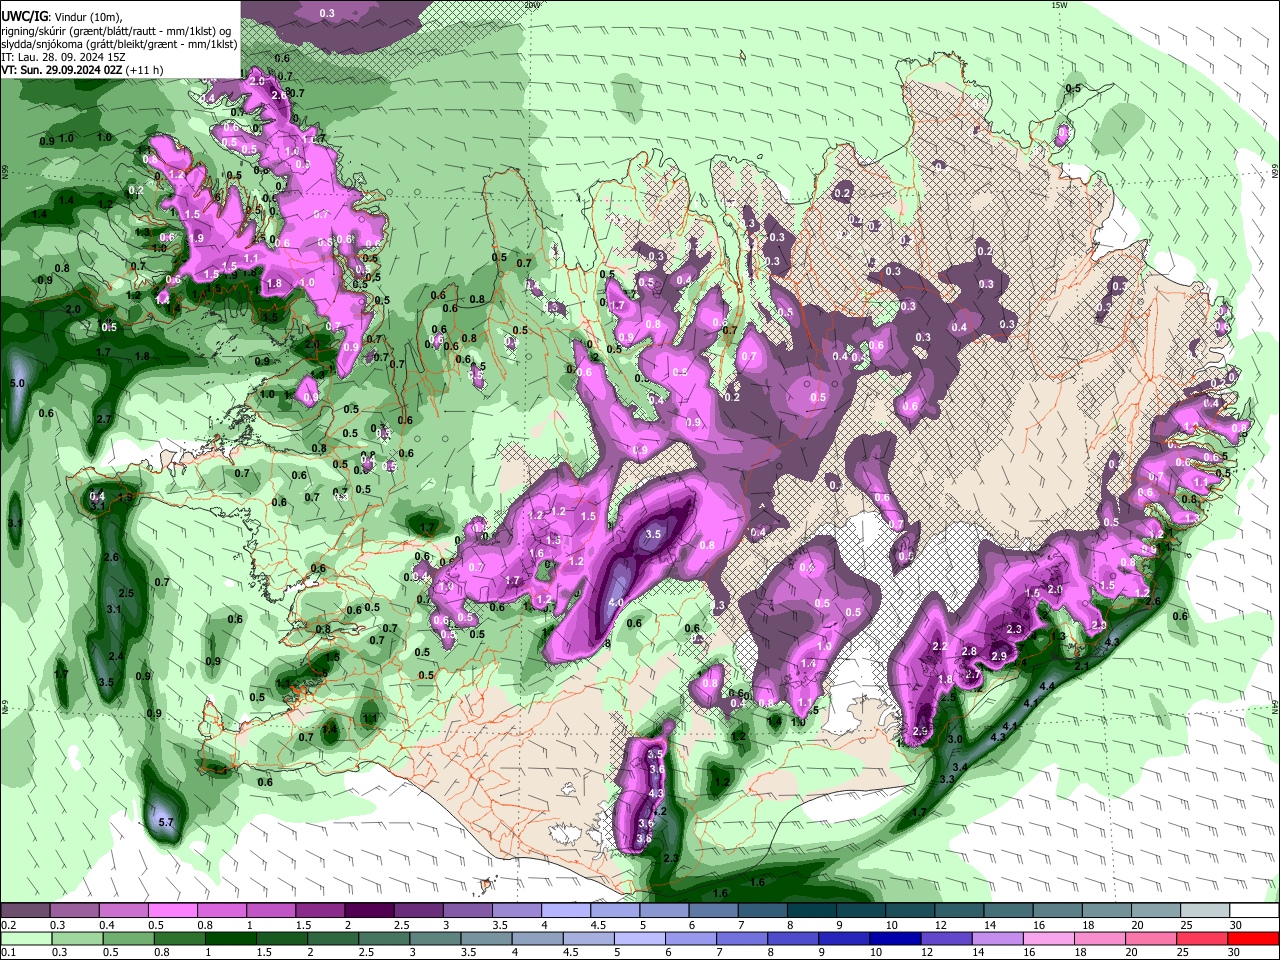Click the palest green rain swatch between 0.1 and 0.3
1280x960 pixels.
tap(25, 937)
